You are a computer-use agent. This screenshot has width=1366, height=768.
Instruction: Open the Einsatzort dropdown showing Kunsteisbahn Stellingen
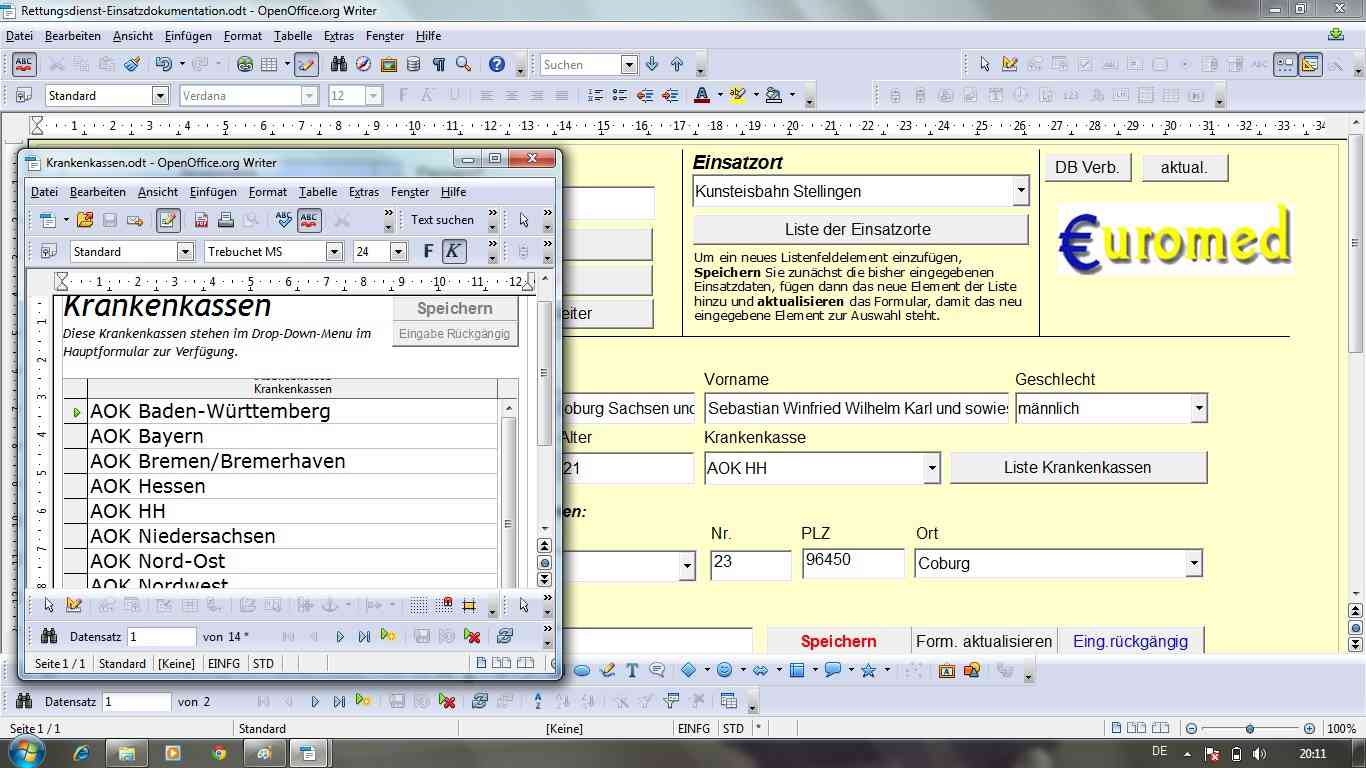pyautogui.click(x=1021, y=190)
